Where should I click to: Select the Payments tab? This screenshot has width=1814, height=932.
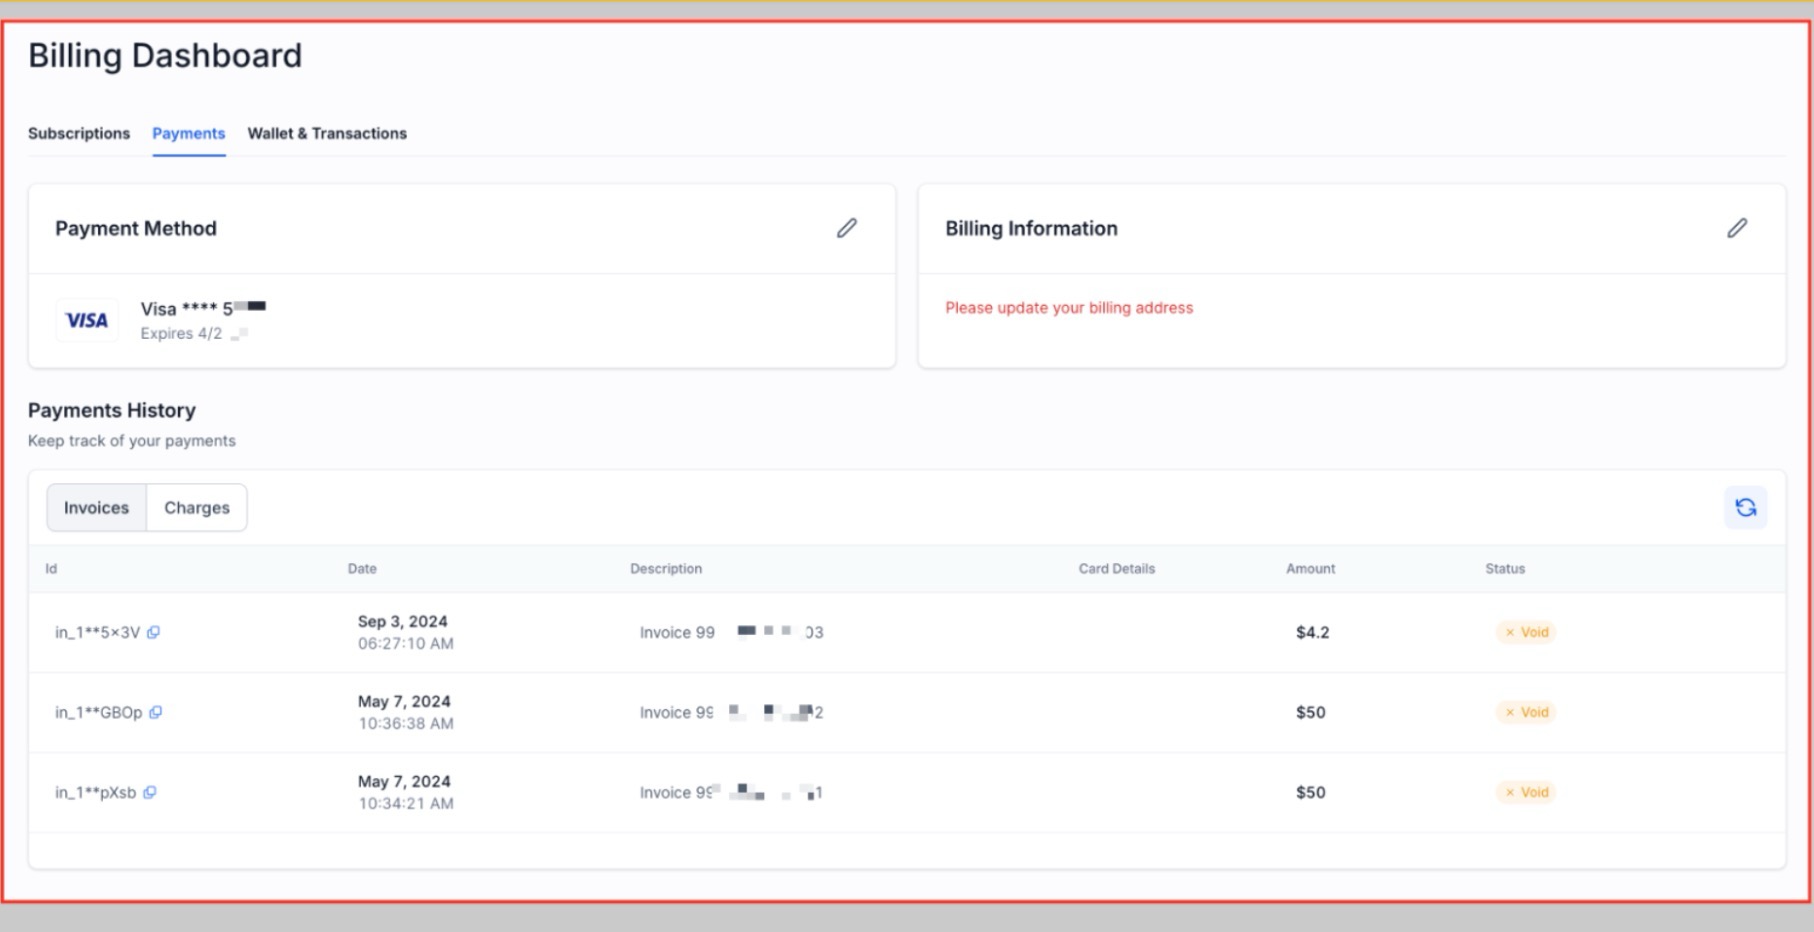(188, 133)
